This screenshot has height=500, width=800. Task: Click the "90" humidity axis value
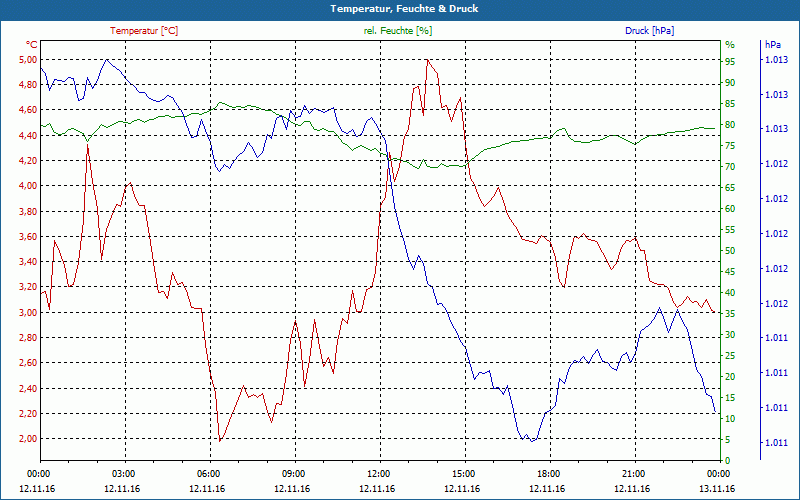click(730, 83)
